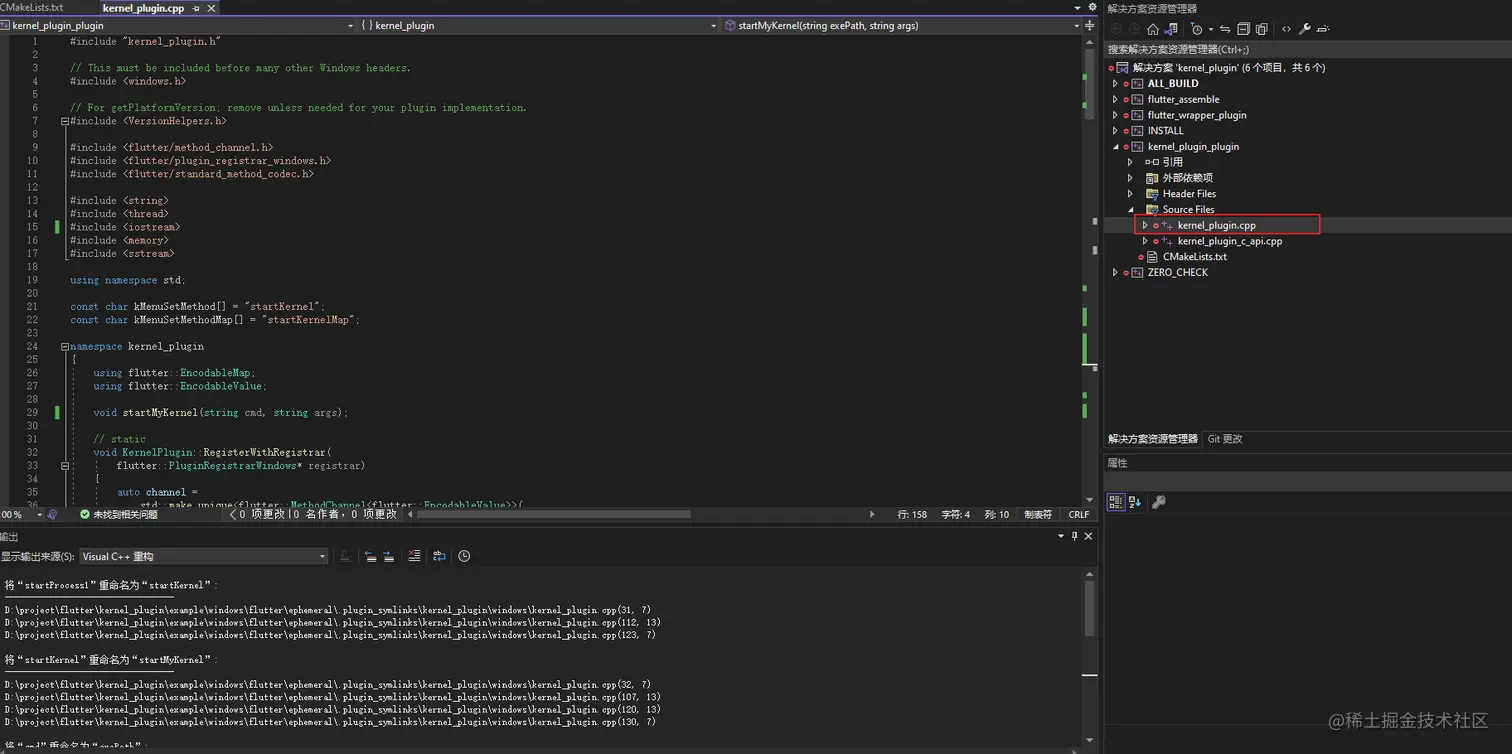
Task: Expand the Header Files folder
Action: pos(1130,194)
